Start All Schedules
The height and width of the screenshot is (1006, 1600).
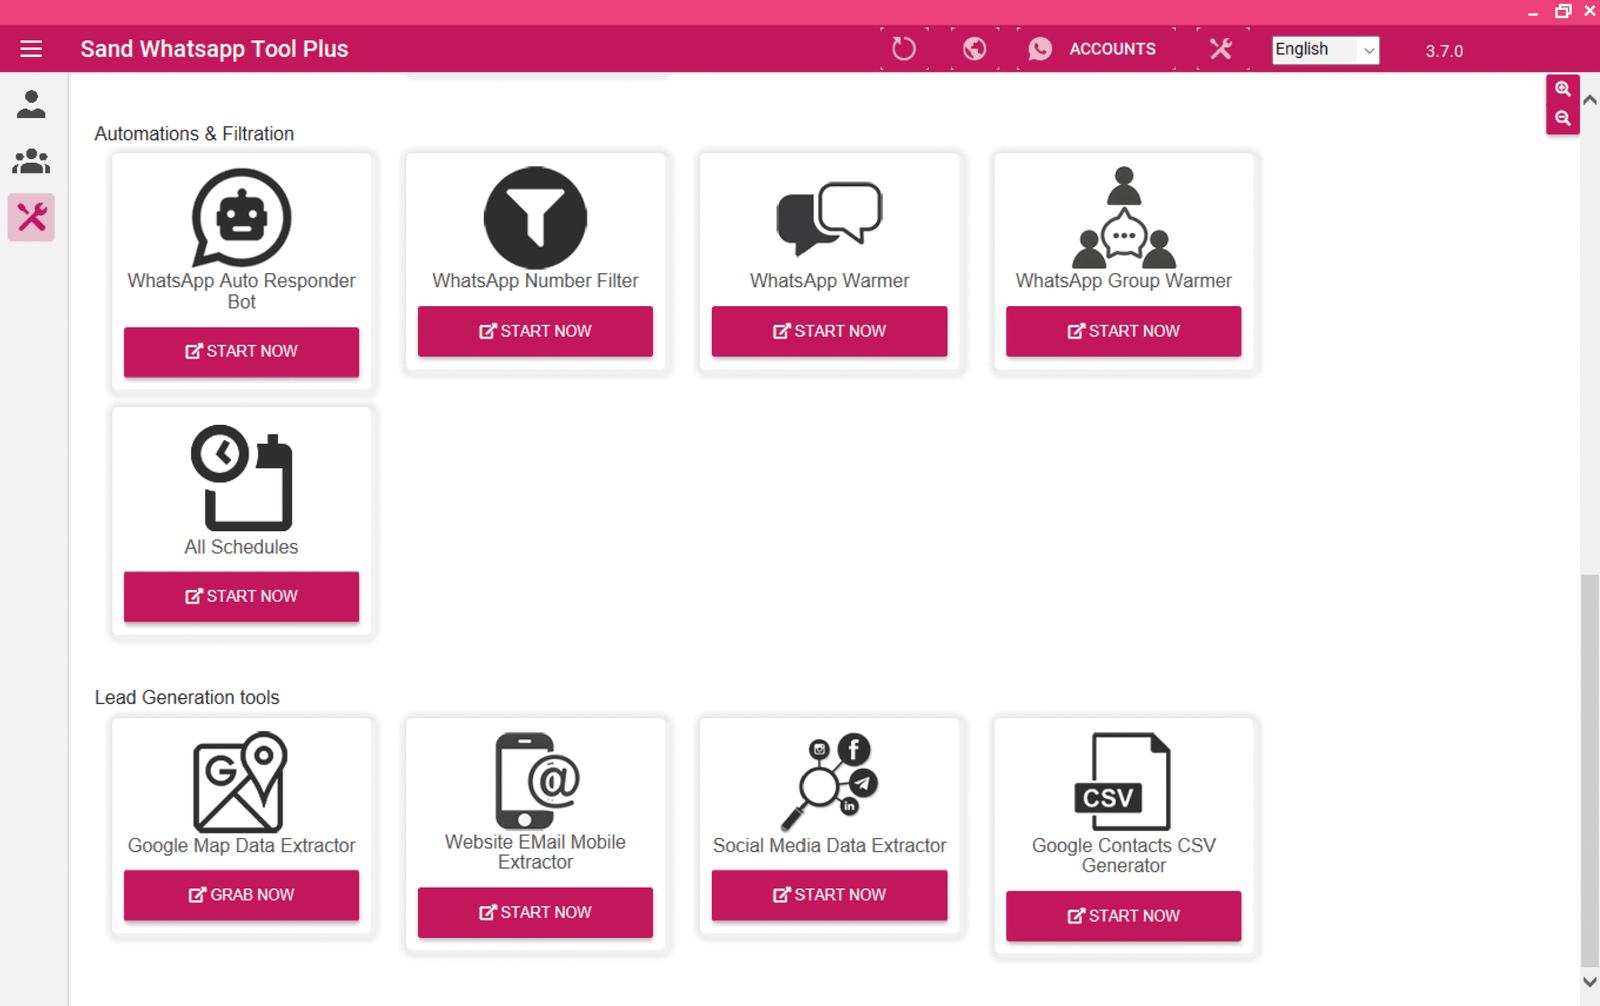point(241,596)
